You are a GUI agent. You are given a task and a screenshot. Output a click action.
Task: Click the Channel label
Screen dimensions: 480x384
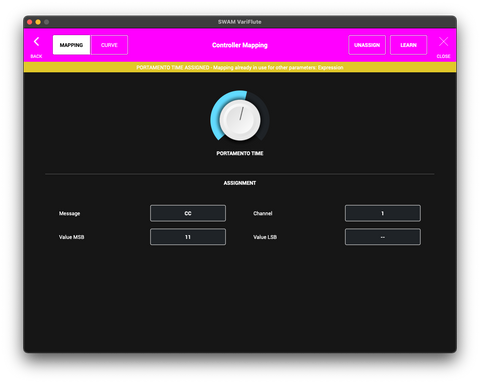click(263, 213)
